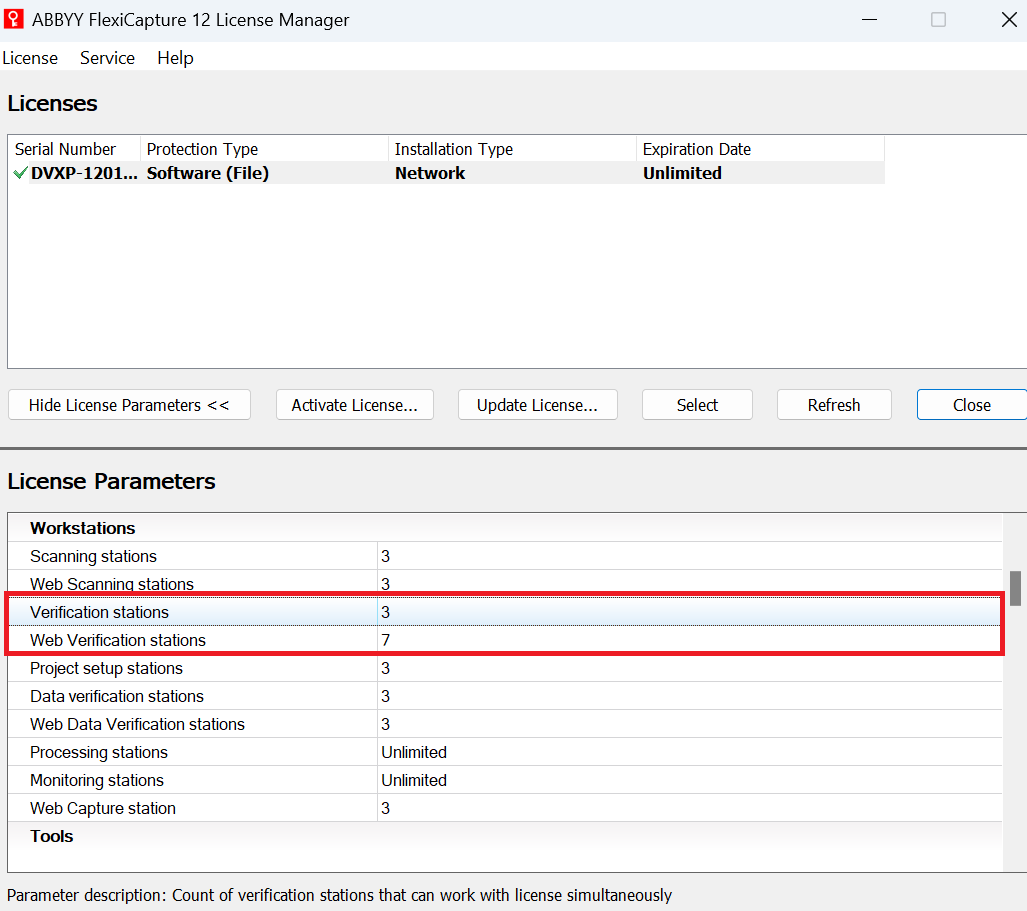The image size is (1027, 911).
Task: Close the window with the X button
Action: [1009, 20]
